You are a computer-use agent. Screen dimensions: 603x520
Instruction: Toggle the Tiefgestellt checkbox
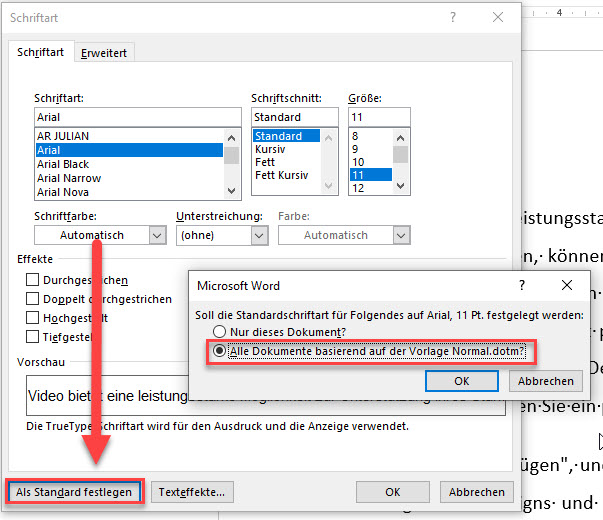[33, 337]
